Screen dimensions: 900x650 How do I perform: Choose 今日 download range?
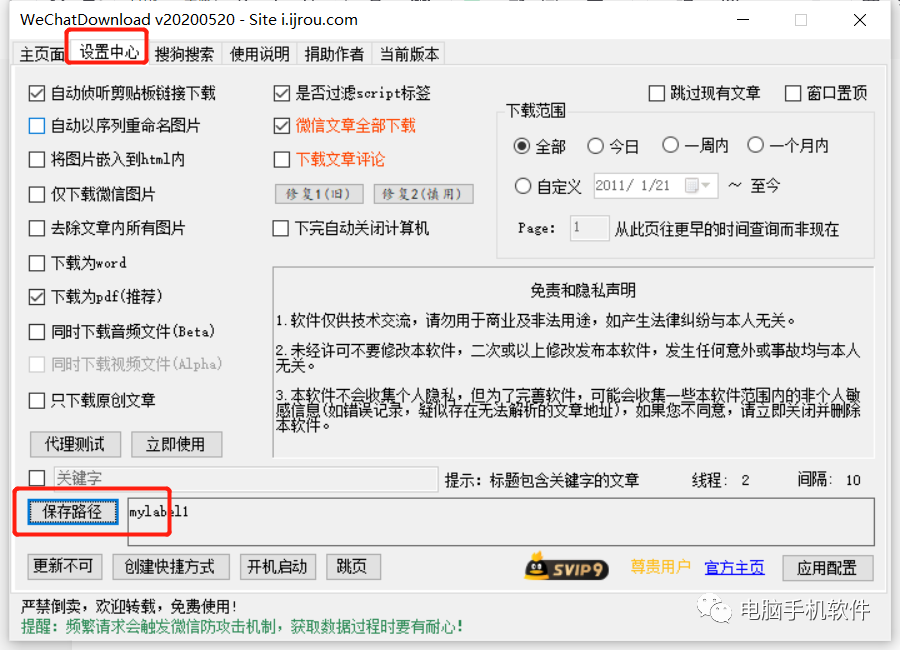(x=595, y=146)
